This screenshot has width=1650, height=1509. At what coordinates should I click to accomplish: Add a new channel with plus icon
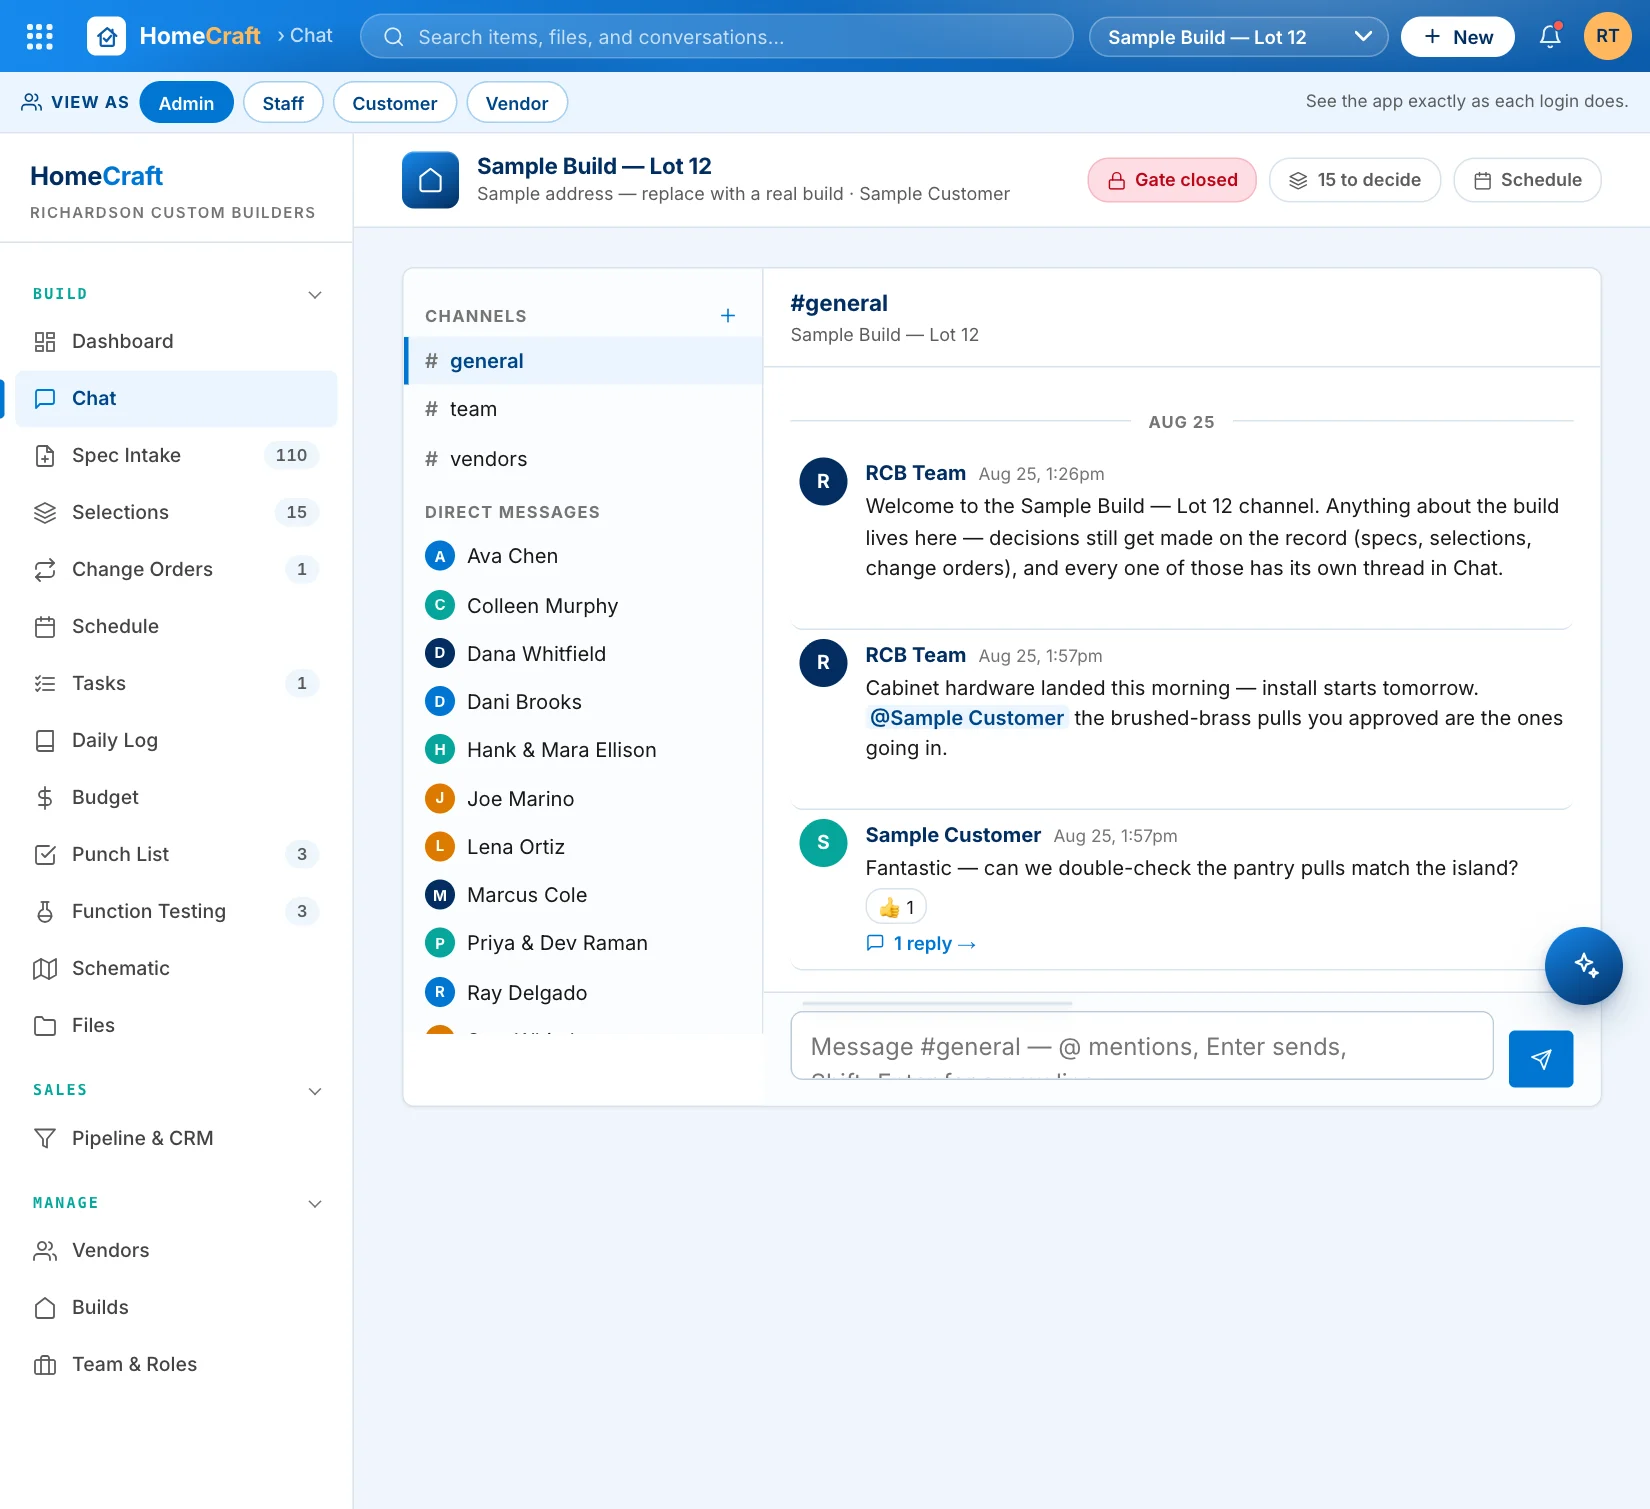728,316
